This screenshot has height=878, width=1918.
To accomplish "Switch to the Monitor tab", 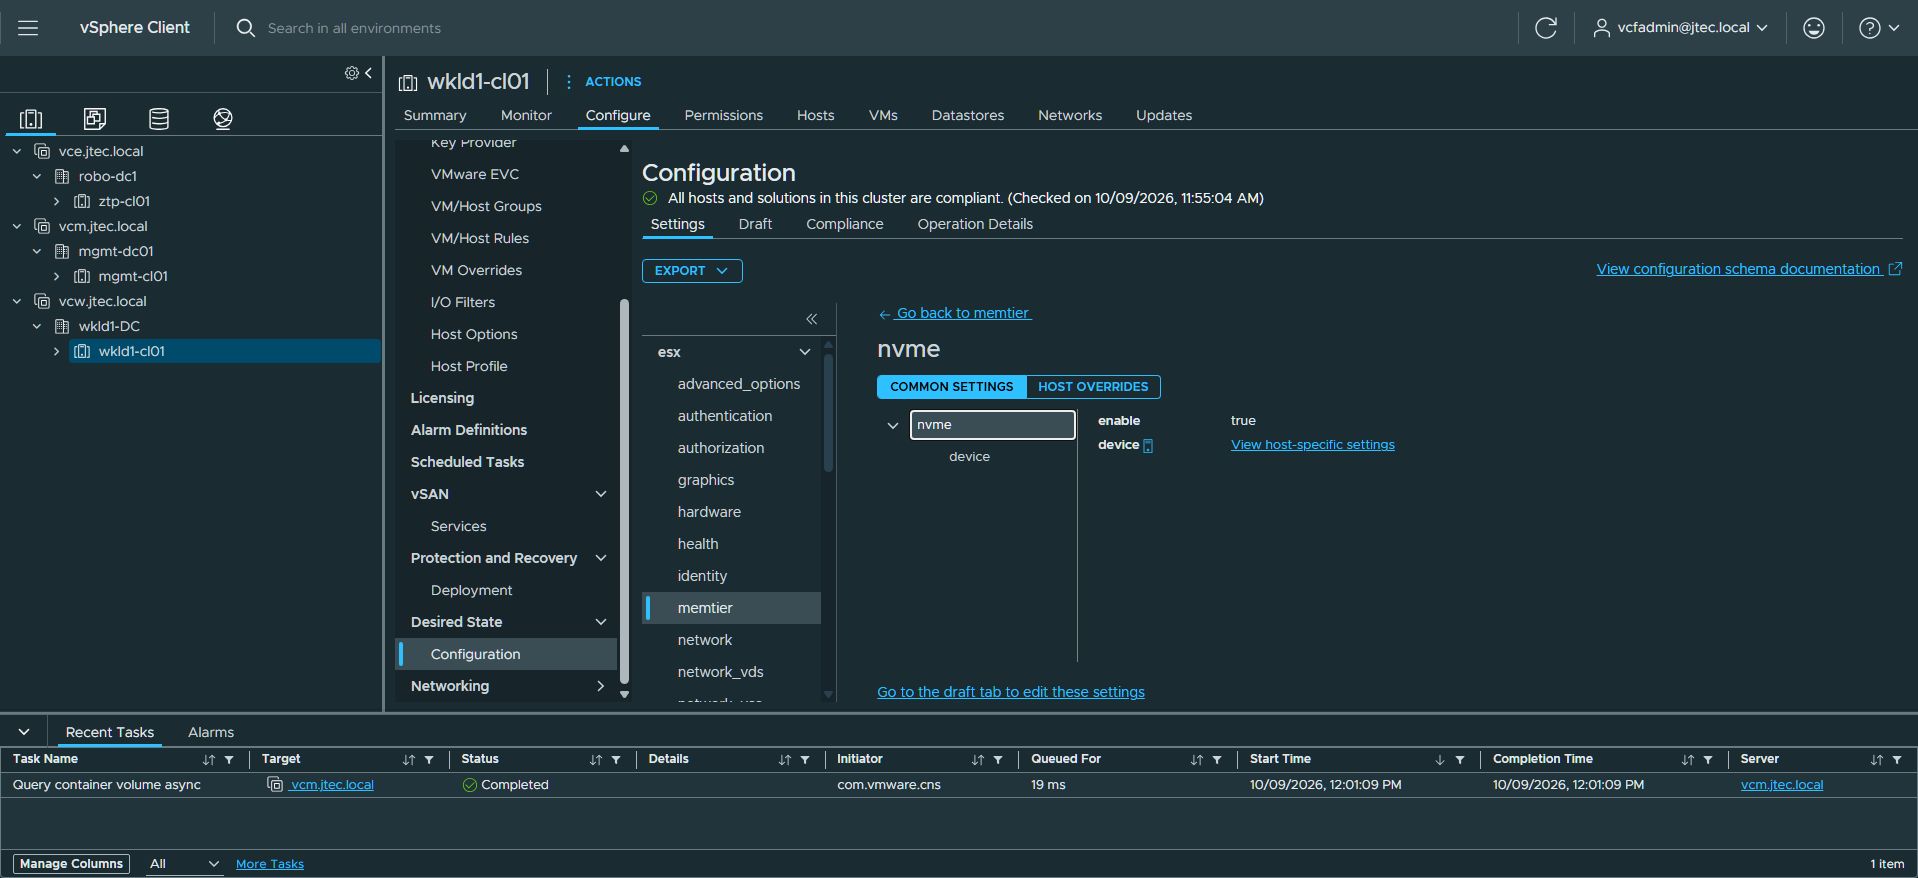I will (526, 115).
